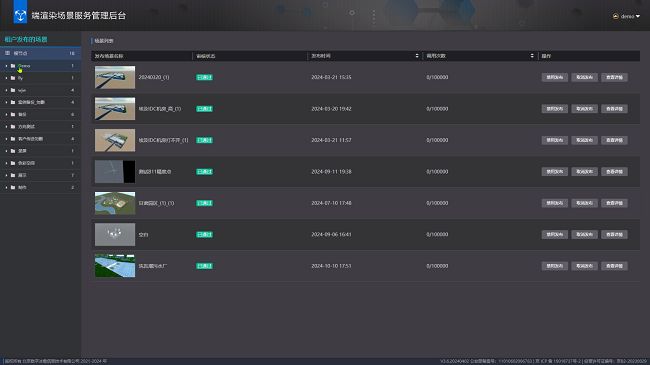The width and height of the screenshot is (650, 365).
Task: Click 禁用发布 for the 2024-09-11 19:38 scene
Action: [555, 171]
